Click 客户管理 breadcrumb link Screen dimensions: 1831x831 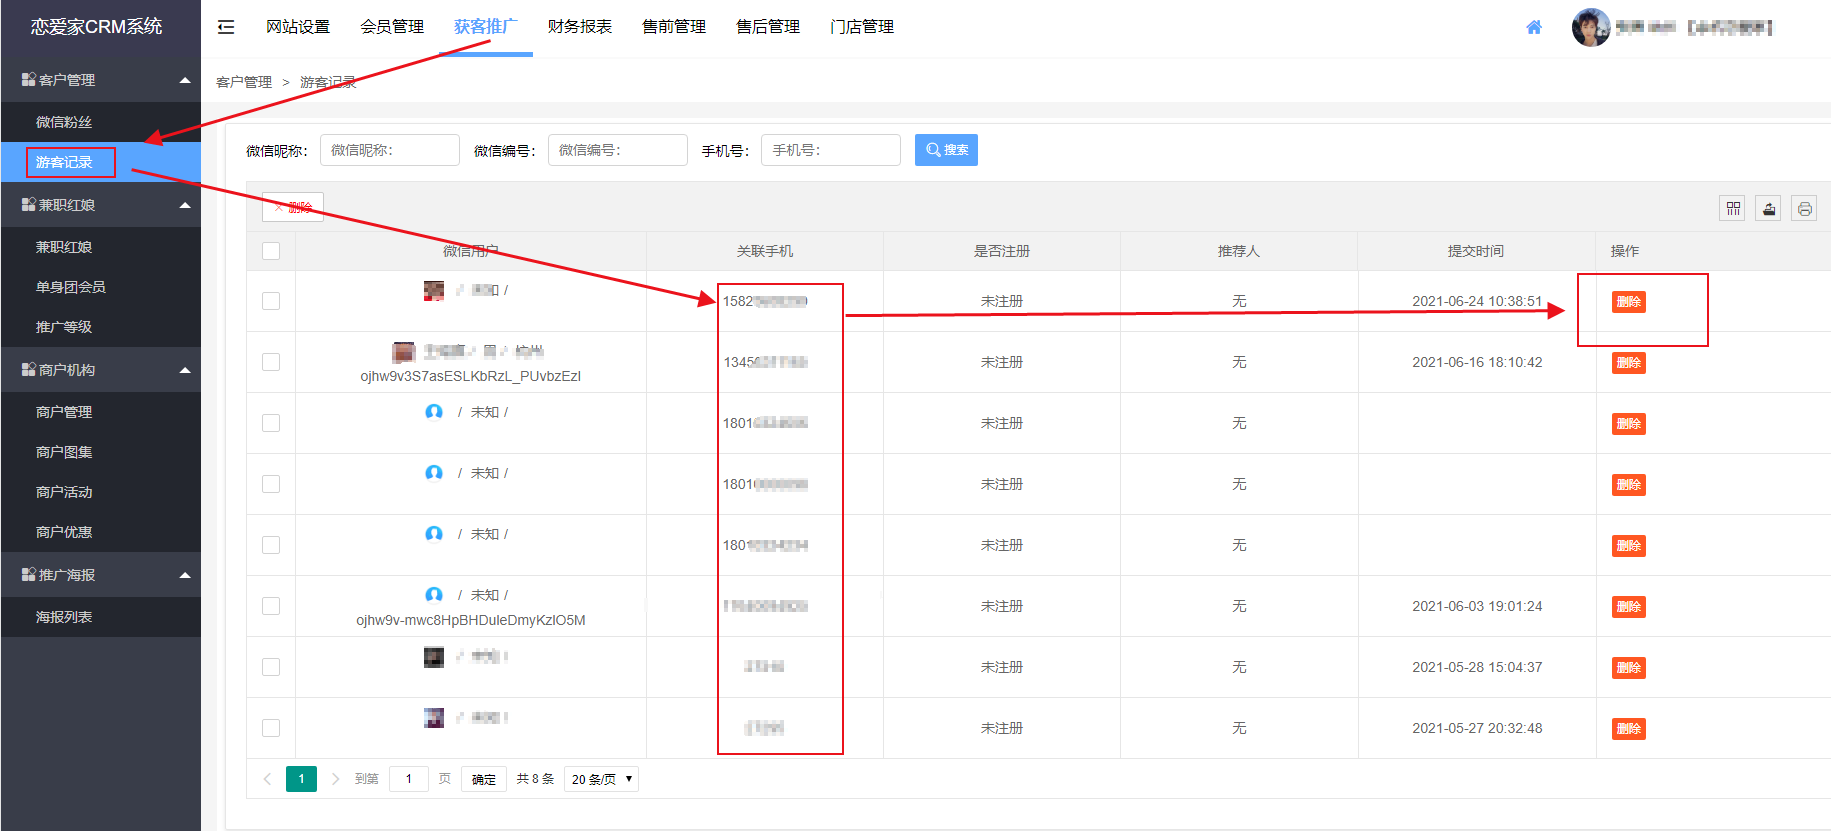244,82
